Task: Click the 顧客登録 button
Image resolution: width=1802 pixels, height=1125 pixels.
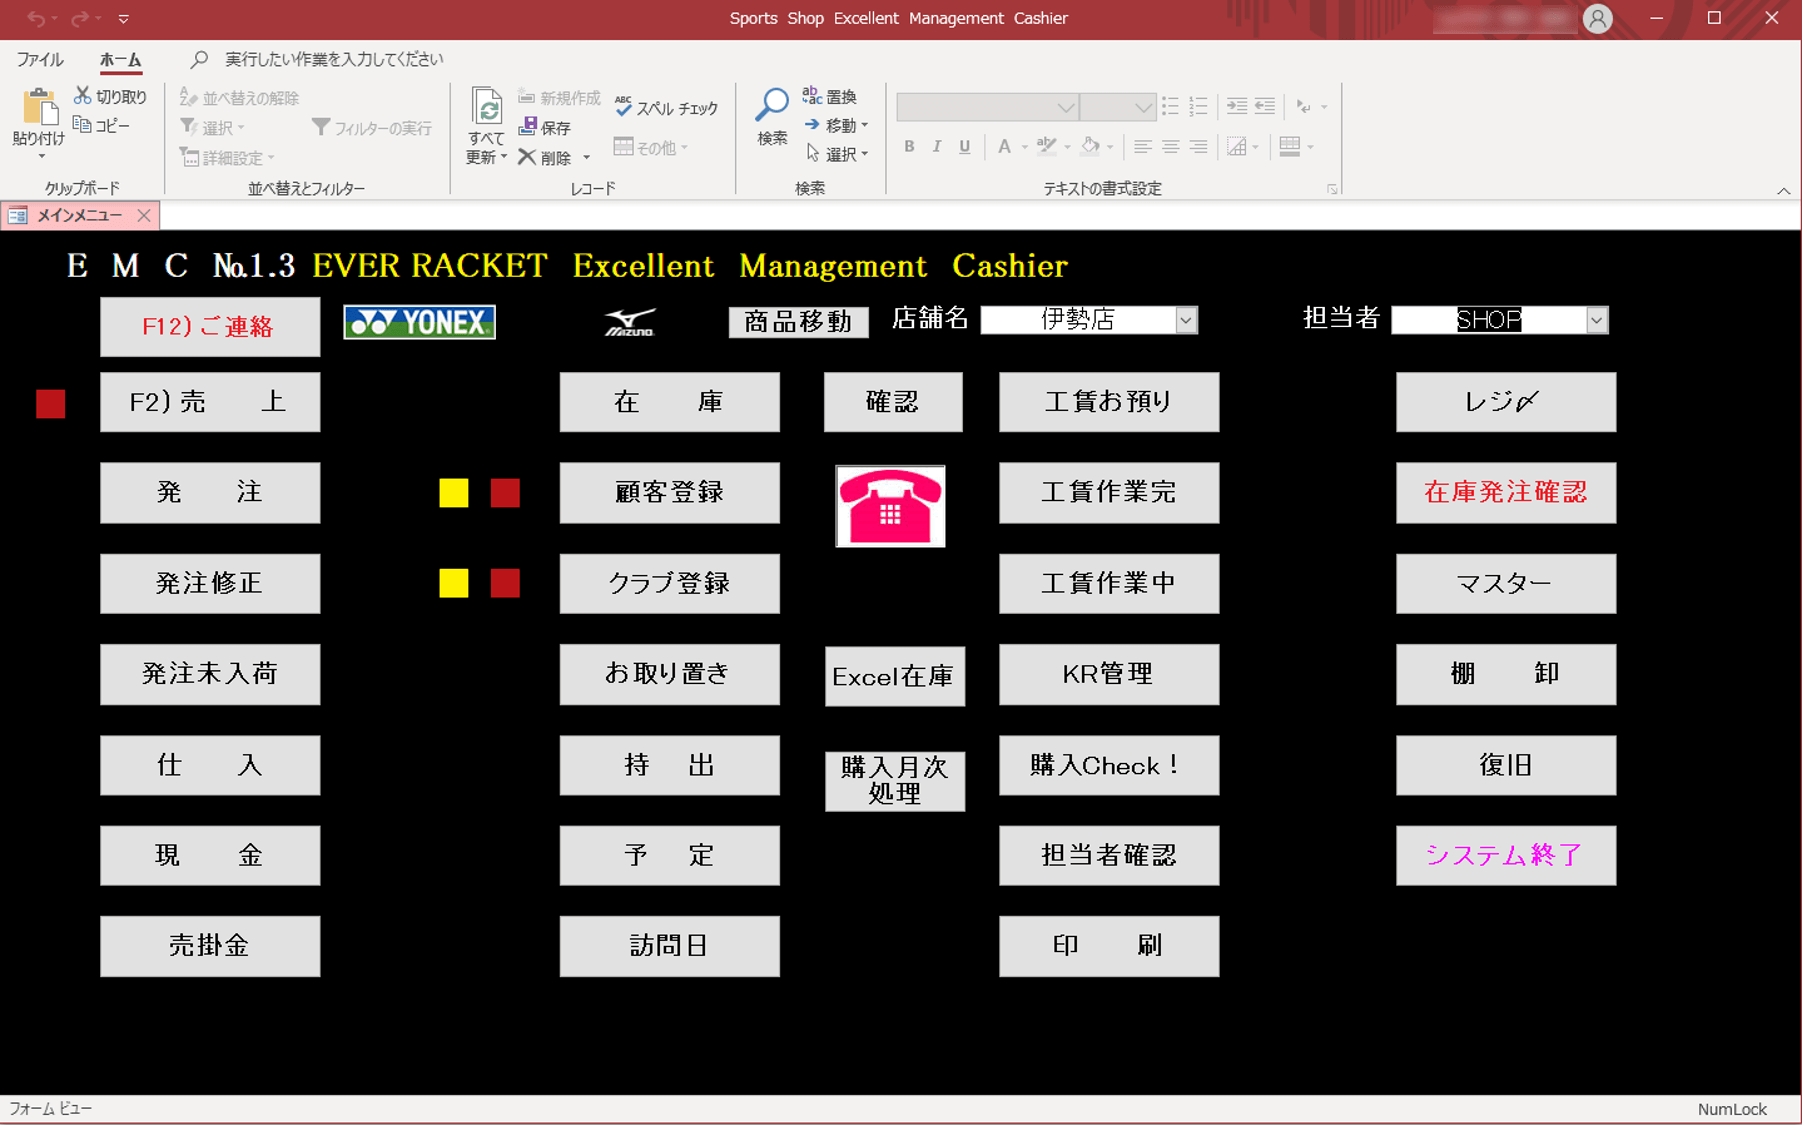Action: click(669, 492)
